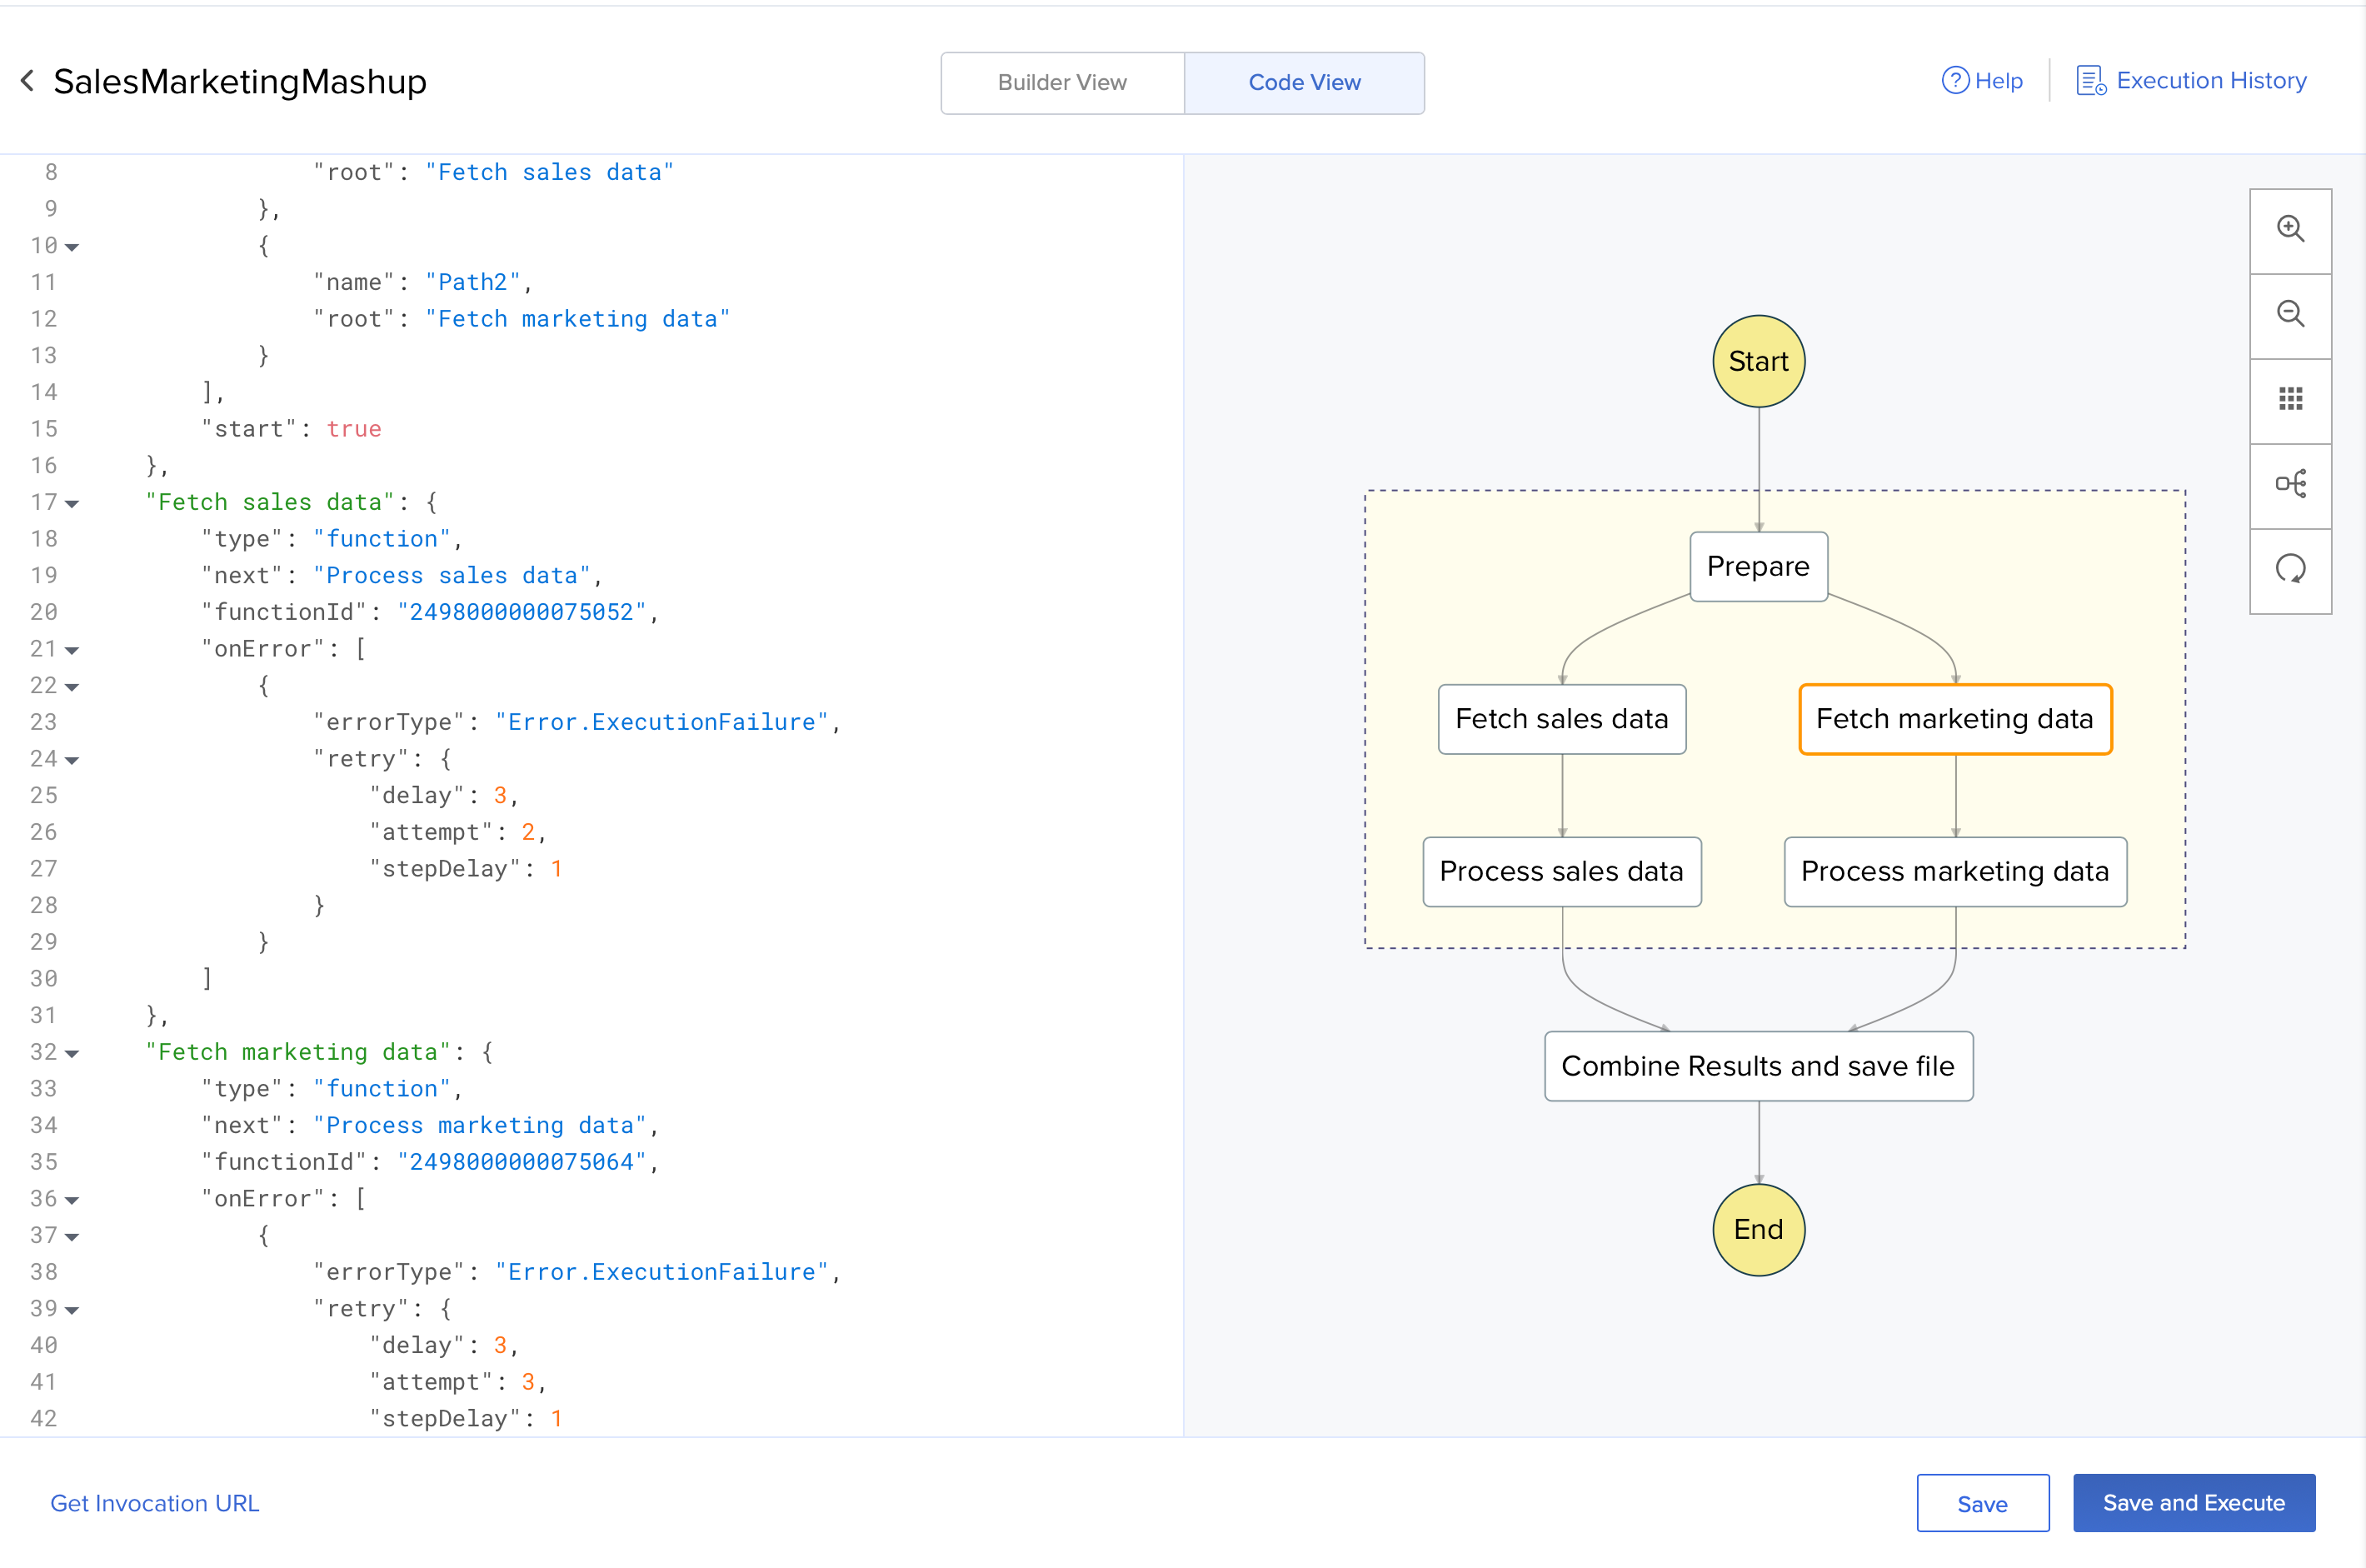Click the Save button
Image resolution: width=2366 pixels, height=1568 pixels.
pos(1982,1503)
